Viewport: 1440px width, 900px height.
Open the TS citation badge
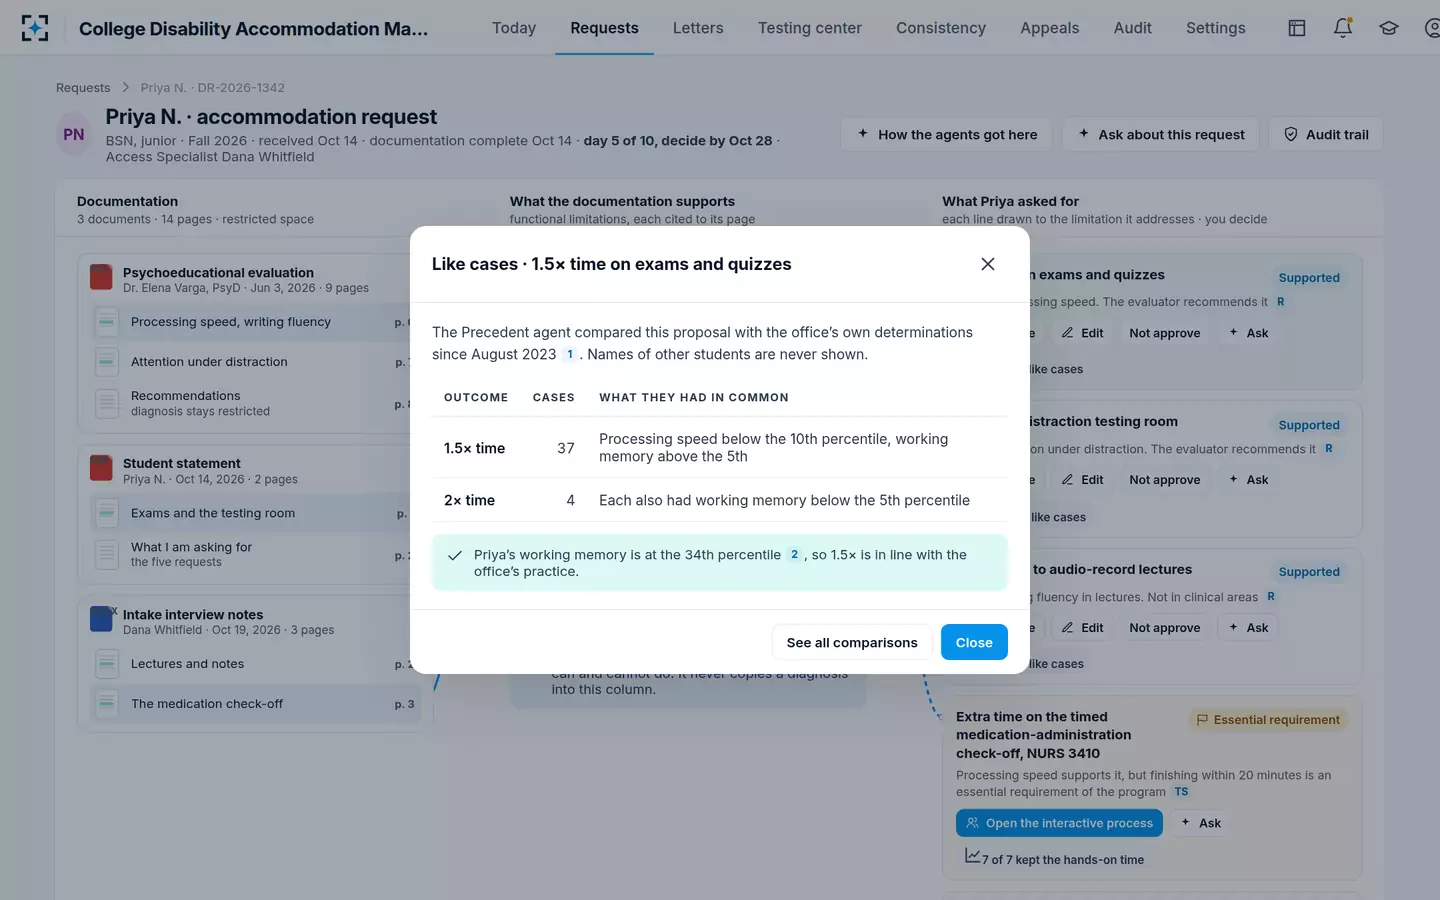(1182, 792)
